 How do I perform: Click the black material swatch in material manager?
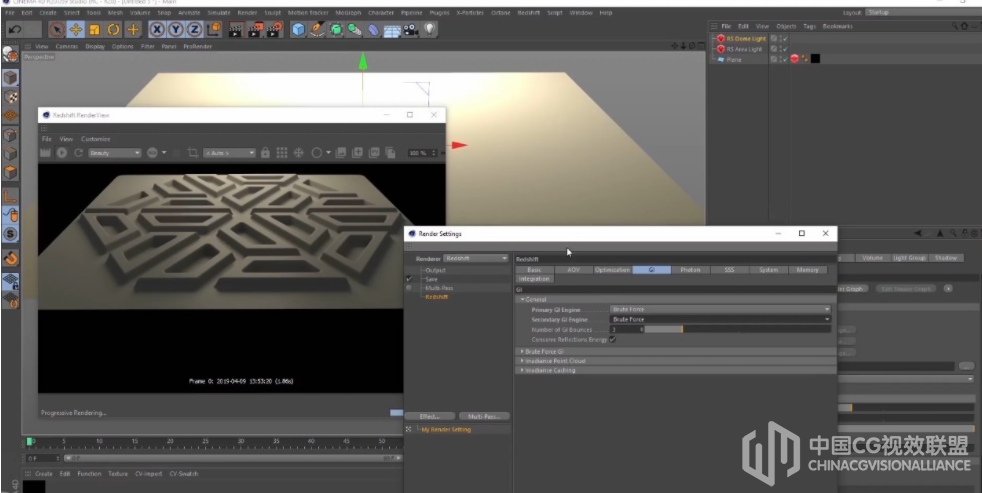(x=34, y=485)
